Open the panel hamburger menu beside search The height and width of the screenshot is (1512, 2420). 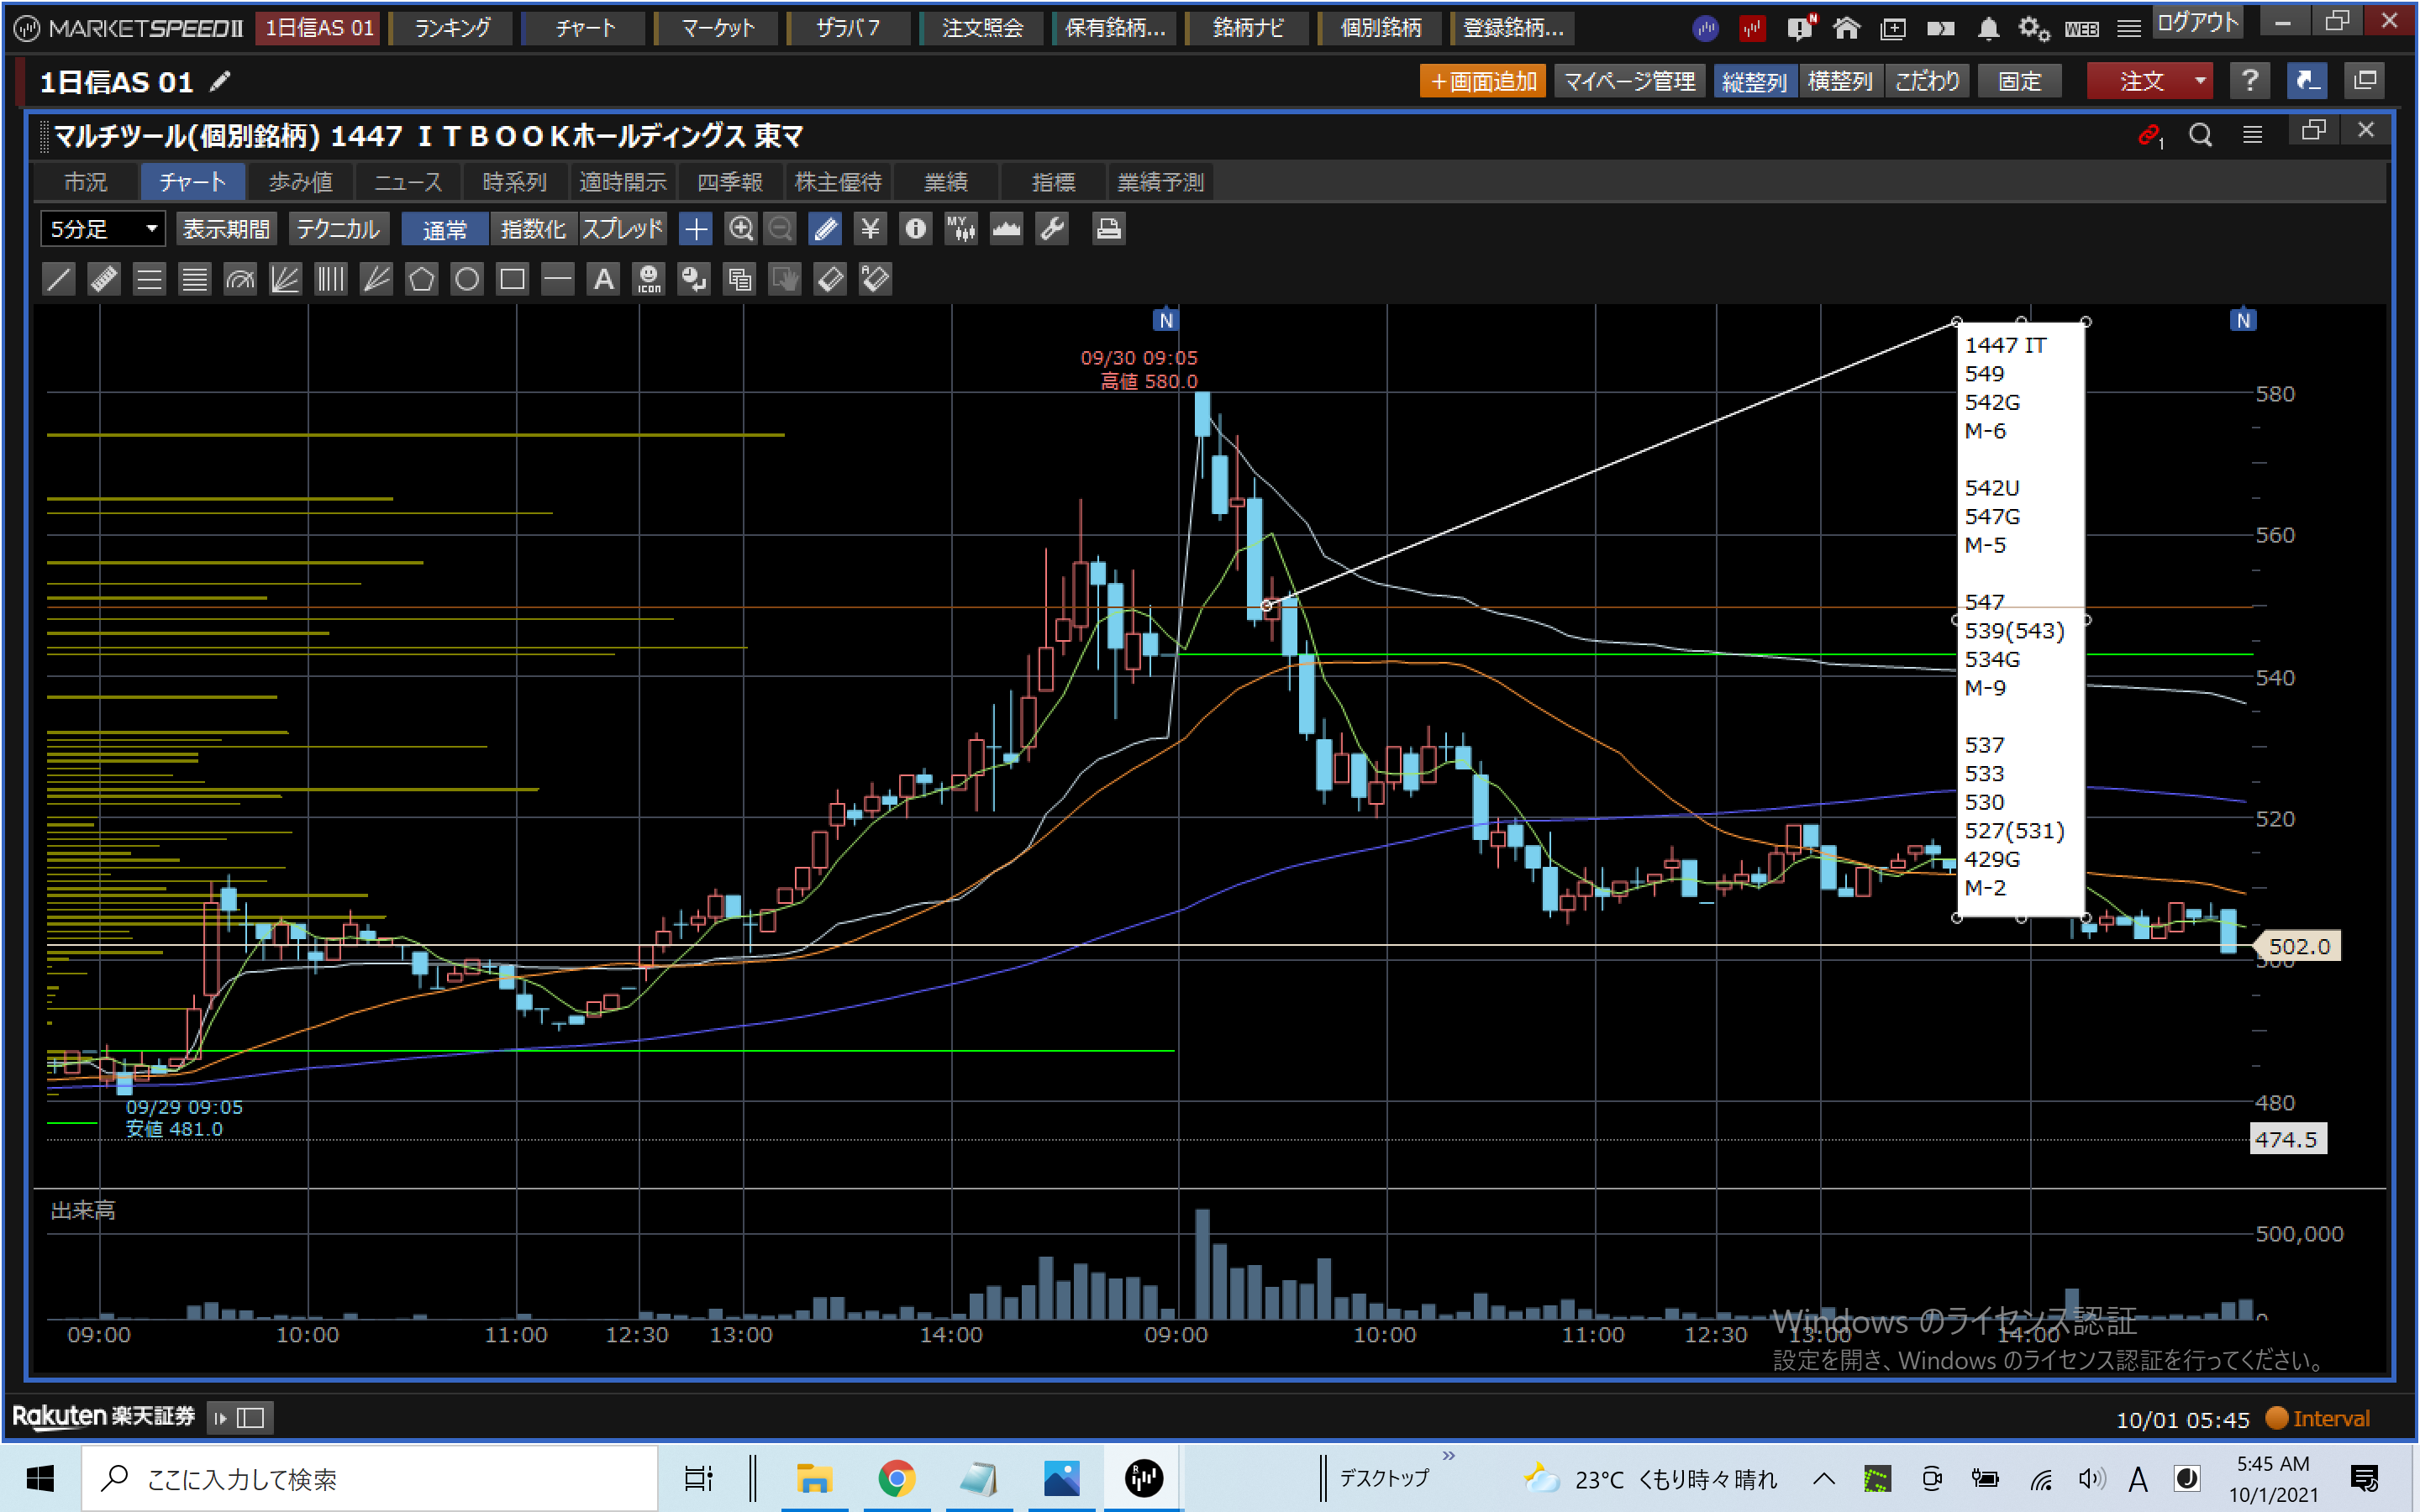tap(2252, 135)
